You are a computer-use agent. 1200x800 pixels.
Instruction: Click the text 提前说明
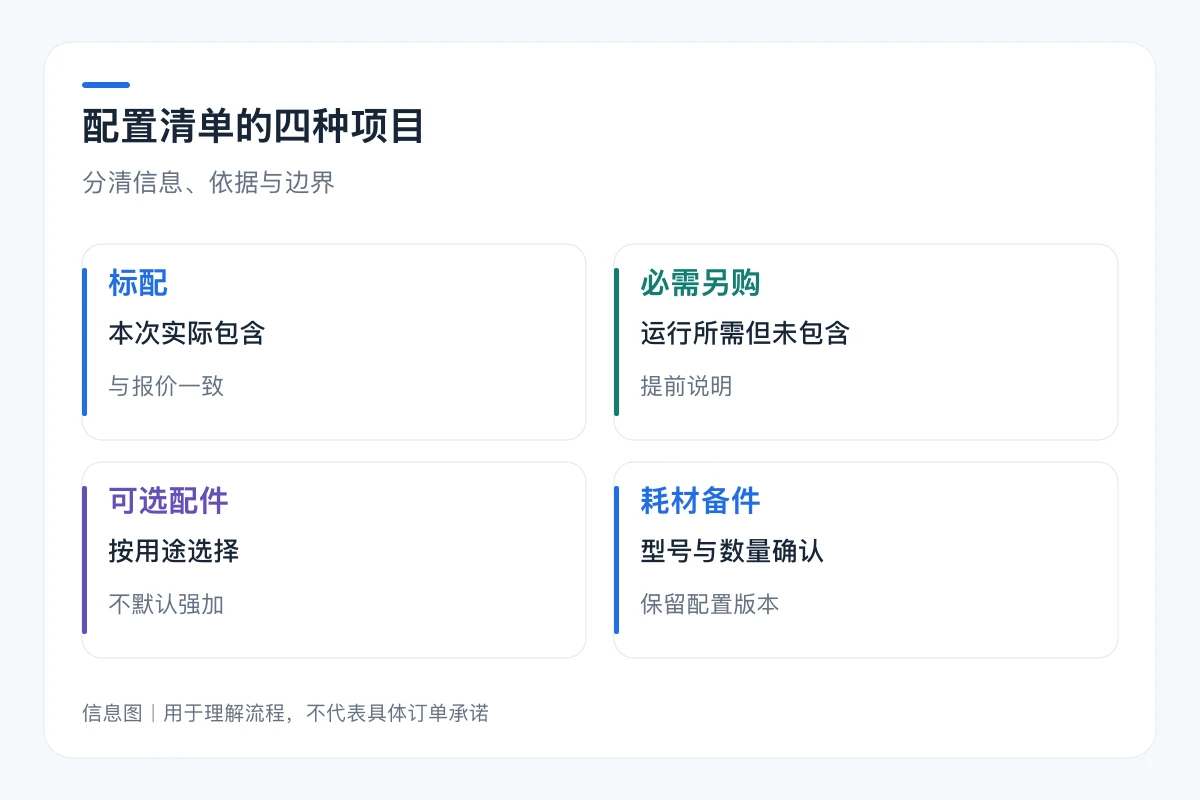click(x=686, y=385)
